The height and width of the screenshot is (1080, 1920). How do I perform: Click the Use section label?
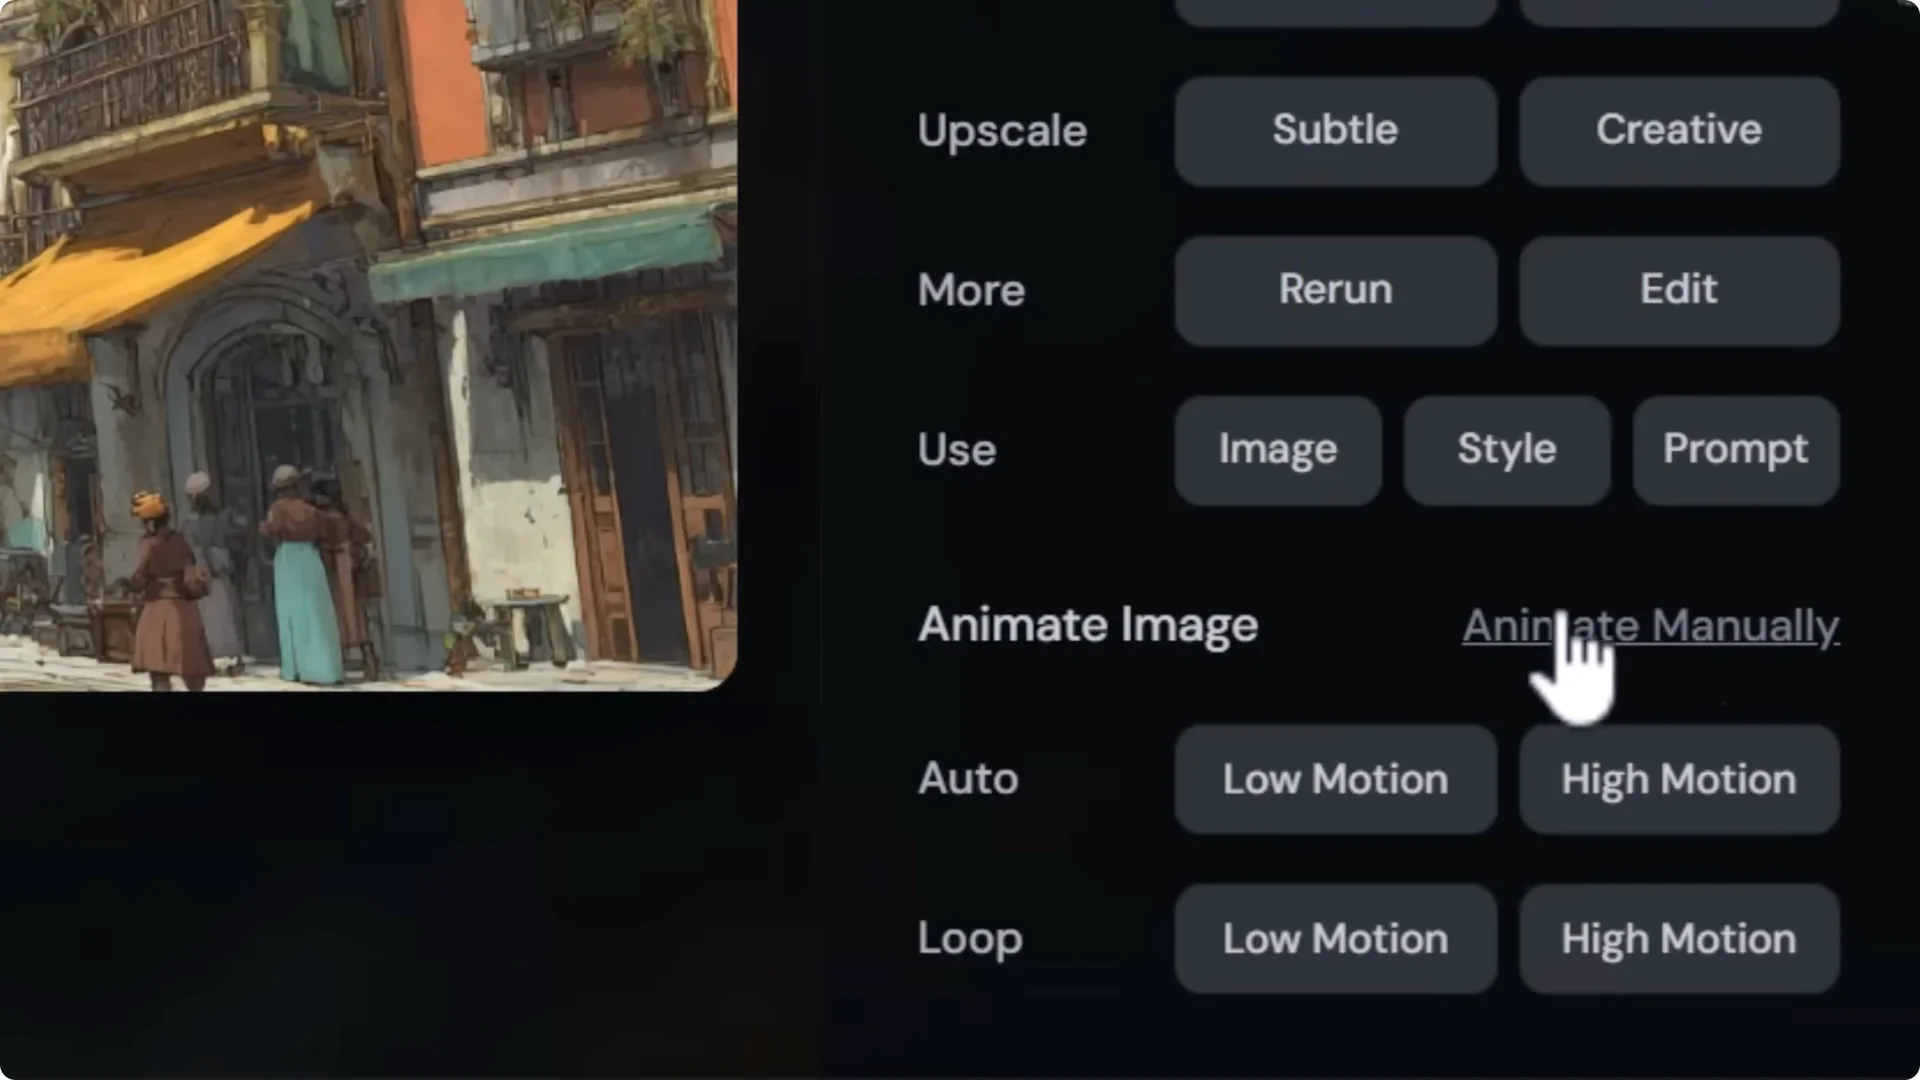click(956, 449)
